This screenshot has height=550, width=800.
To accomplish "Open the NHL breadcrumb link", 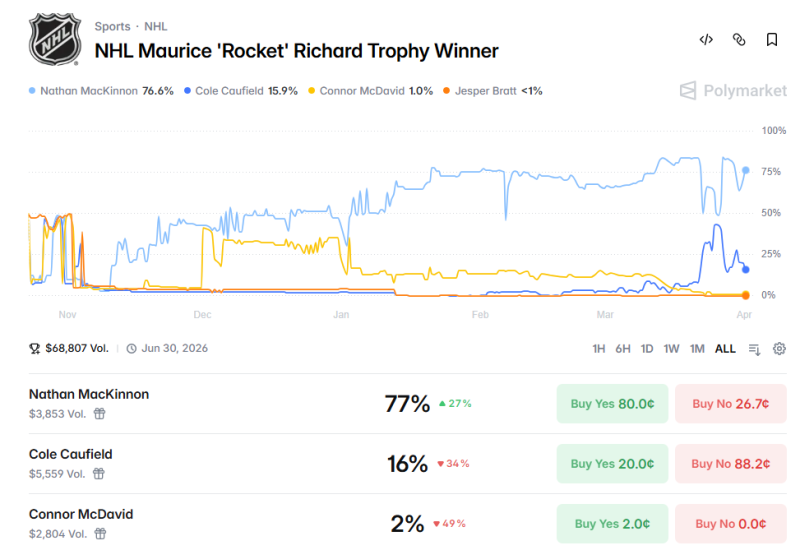I will click(x=156, y=26).
